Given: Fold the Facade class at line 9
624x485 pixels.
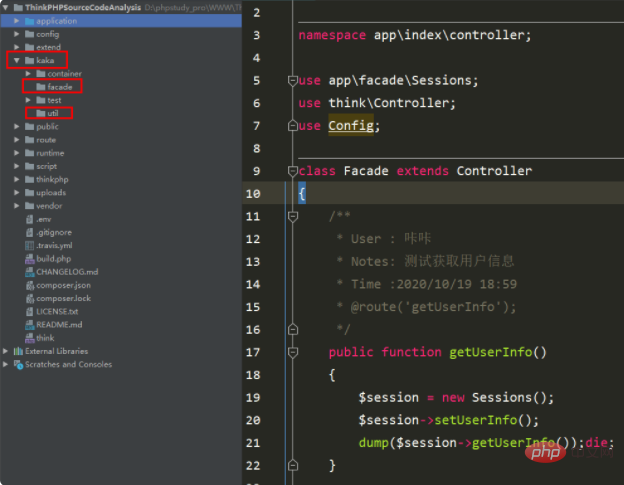Looking at the screenshot, I should (x=293, y=171).
